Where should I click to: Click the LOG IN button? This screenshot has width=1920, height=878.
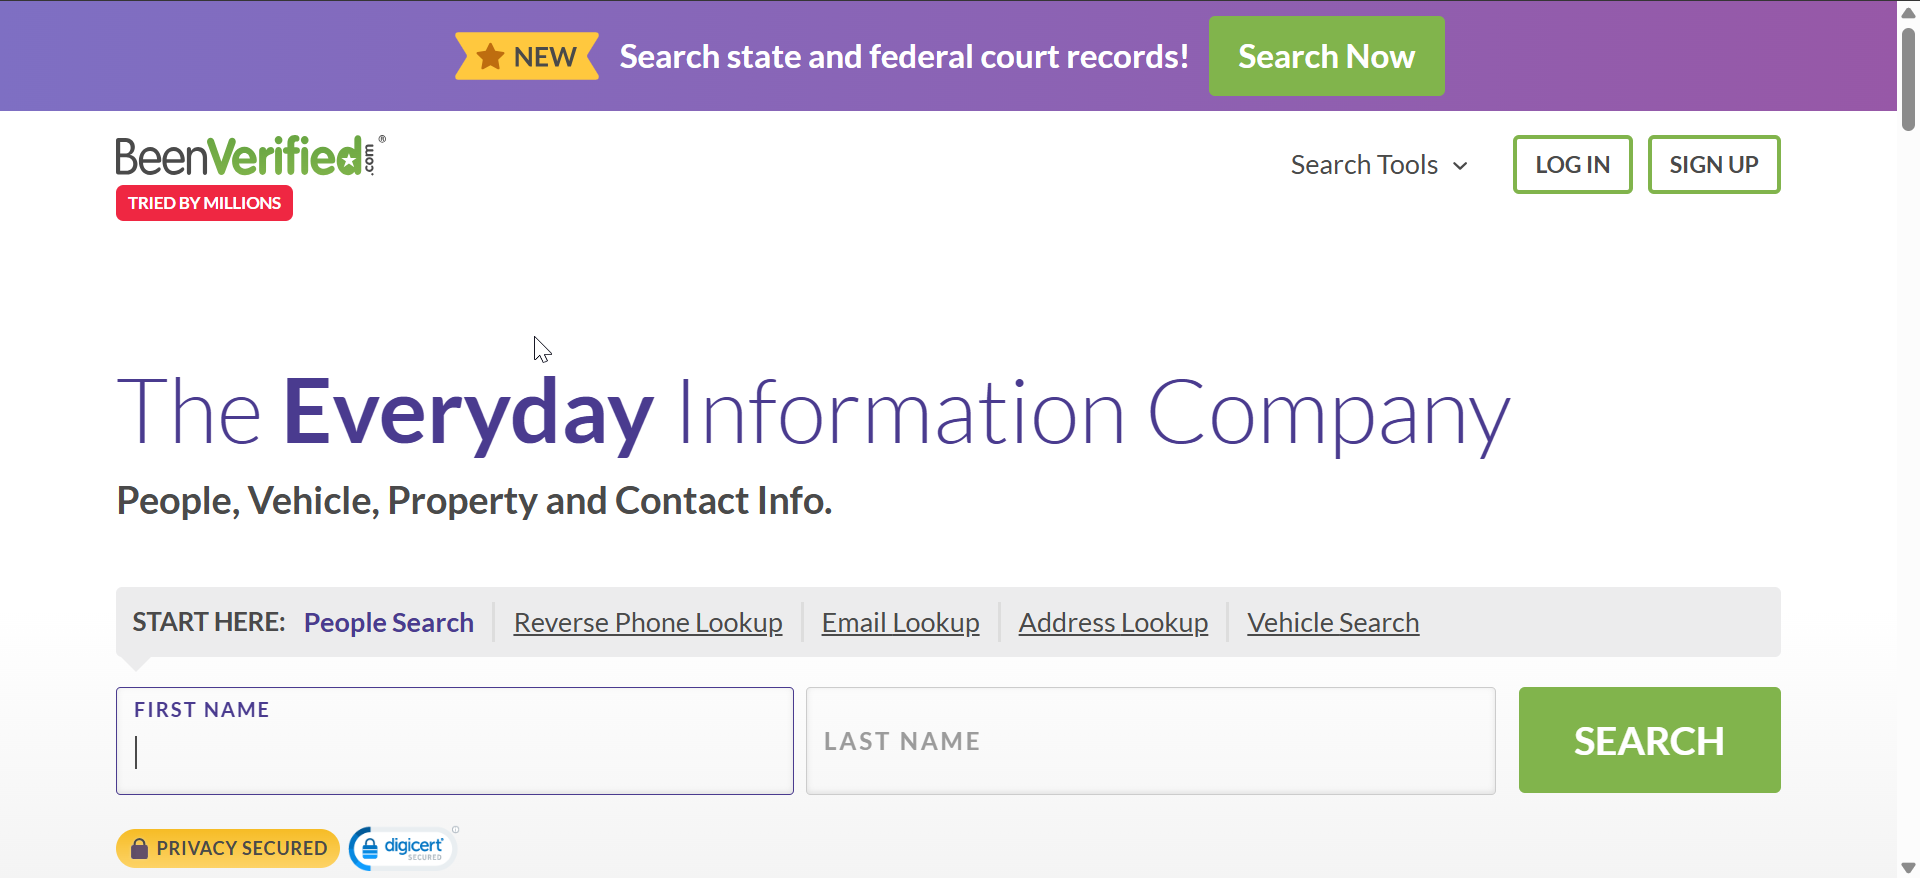pyautogui.click(x=1572, y=165)
